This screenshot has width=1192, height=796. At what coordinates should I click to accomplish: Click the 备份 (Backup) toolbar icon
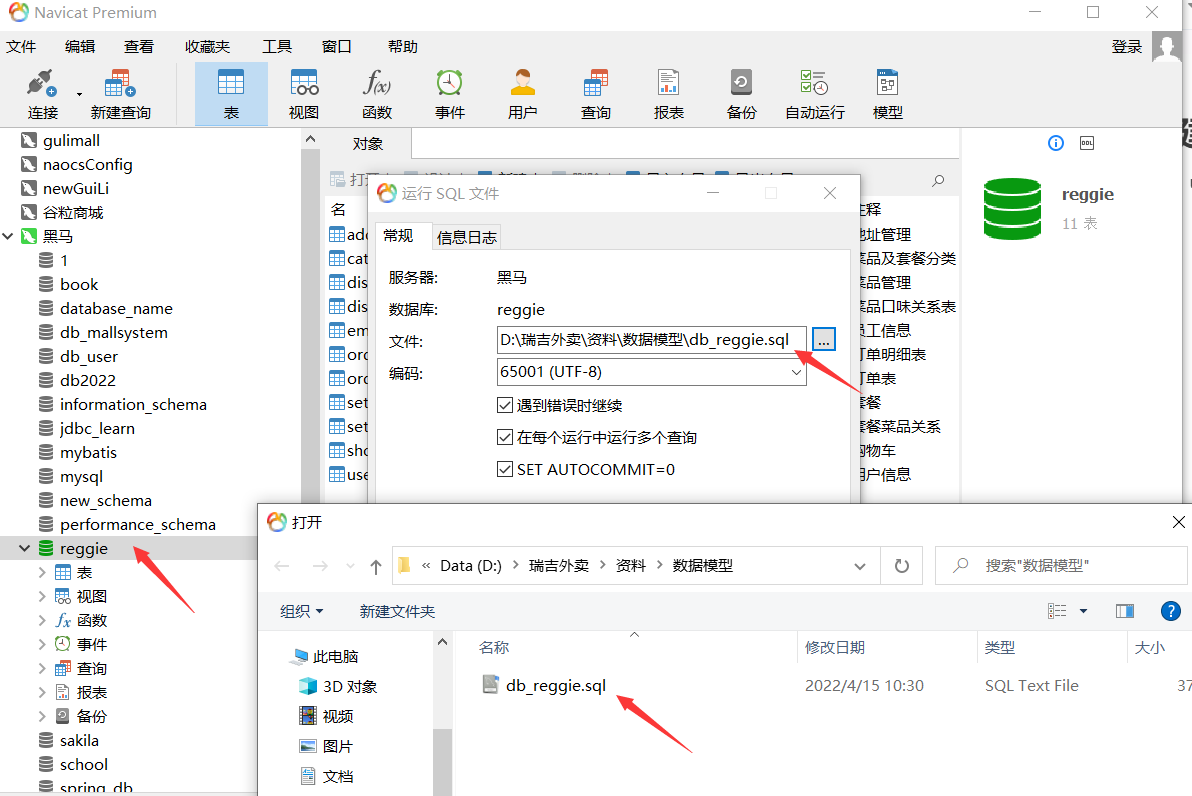[741, 94]
